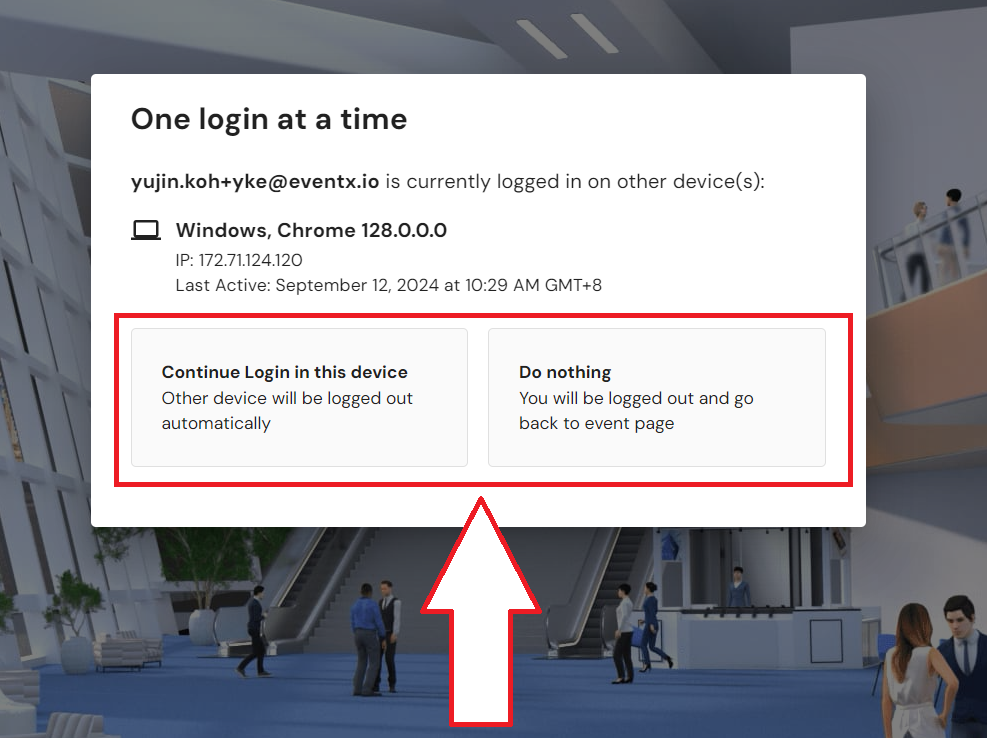Click the One login at a time heading

(x=269, y=120)
